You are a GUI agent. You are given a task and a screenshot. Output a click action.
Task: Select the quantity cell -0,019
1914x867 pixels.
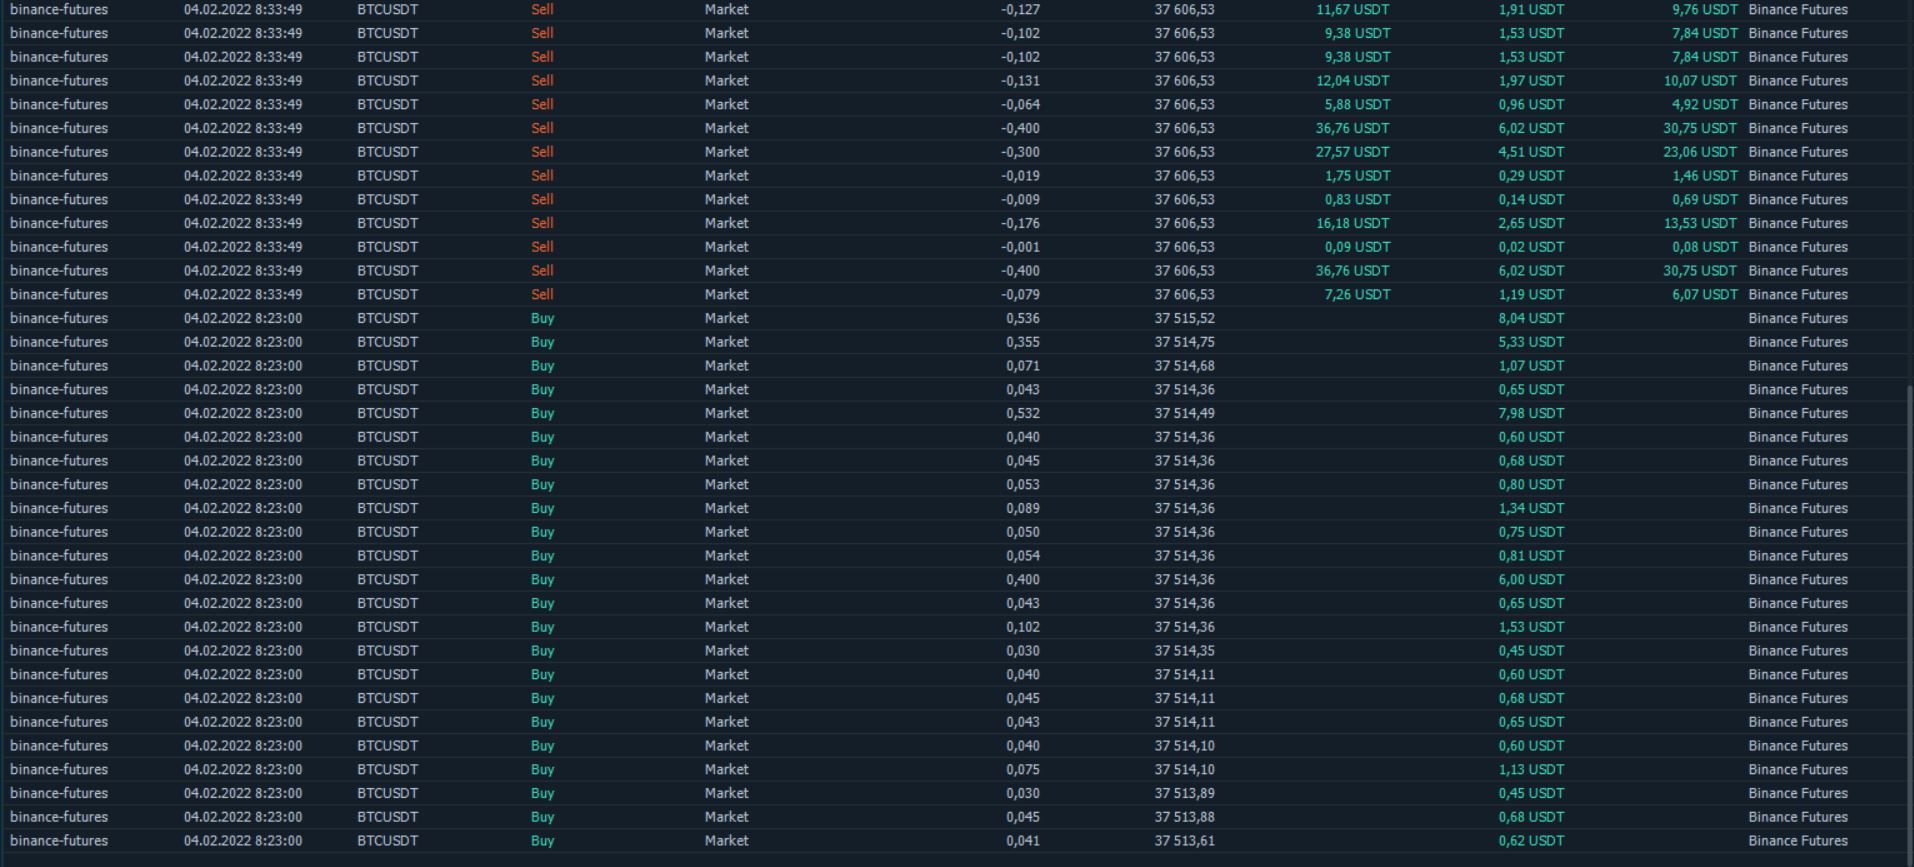[x=1020, y=176]
